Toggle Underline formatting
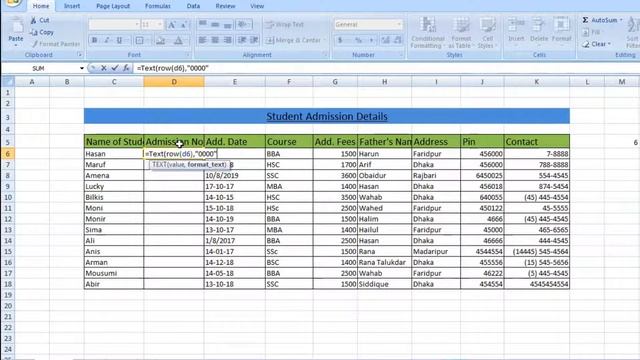 (x=119, y=40)
